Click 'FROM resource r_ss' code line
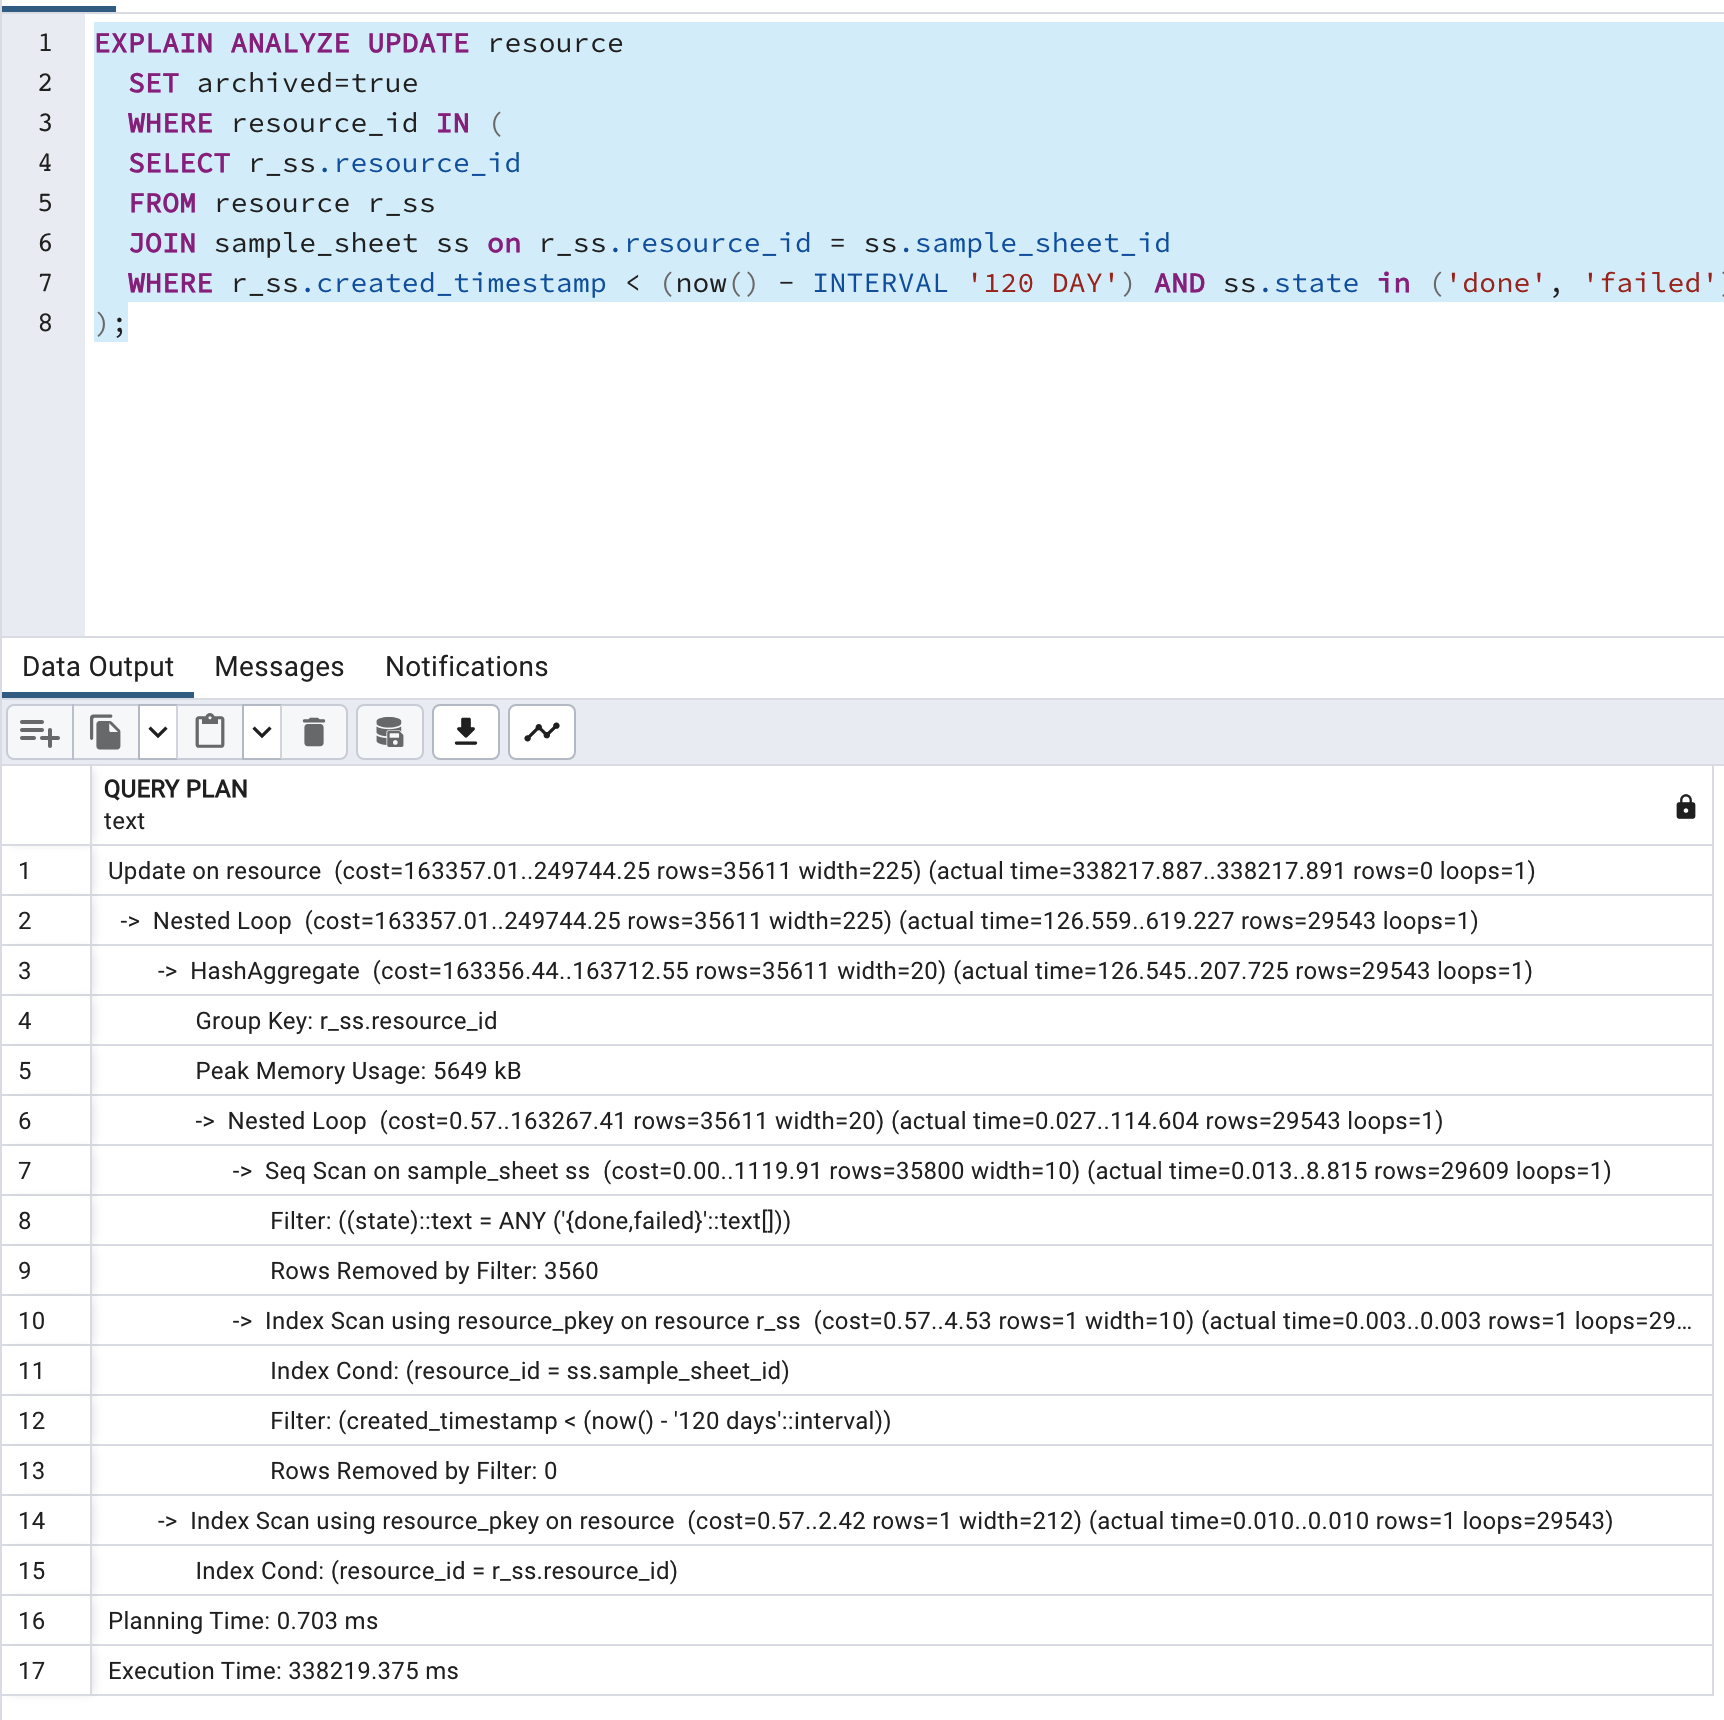This screenshot has height=1720, width=1724. point(282,203)
